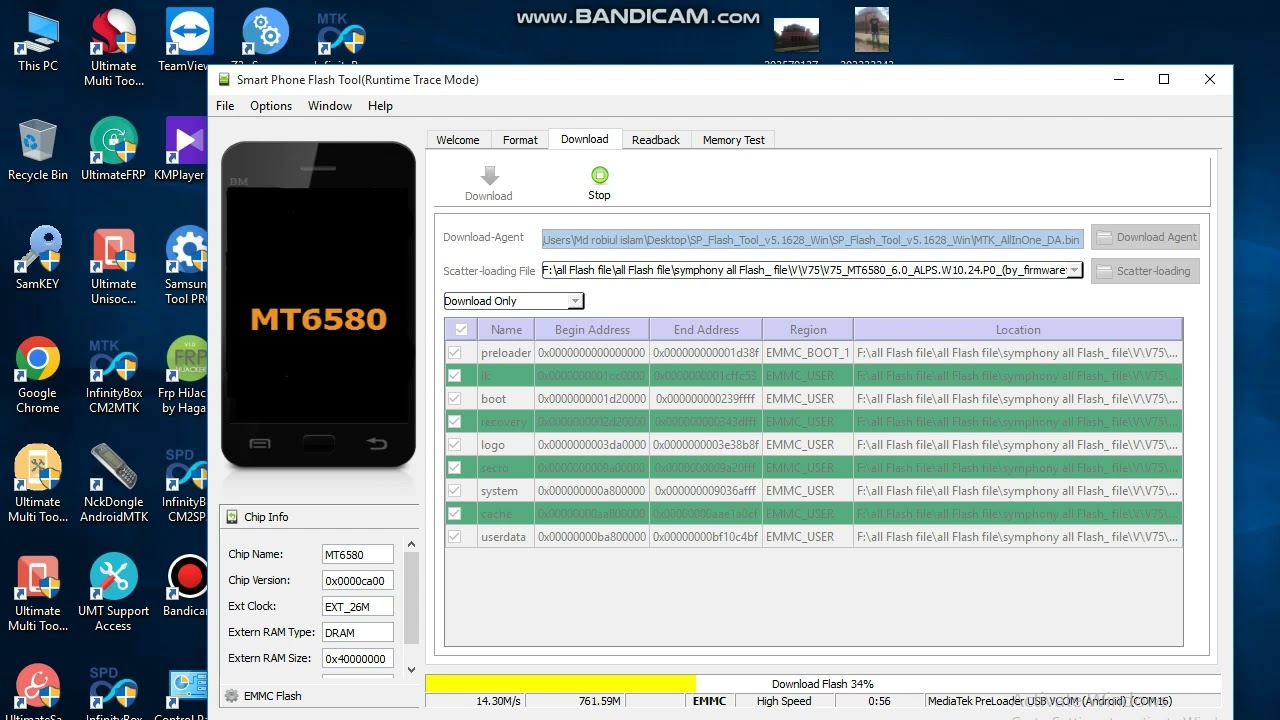Click the Home button on phone image
Viewport: 1280px width, 720px height.
point(319,443)
